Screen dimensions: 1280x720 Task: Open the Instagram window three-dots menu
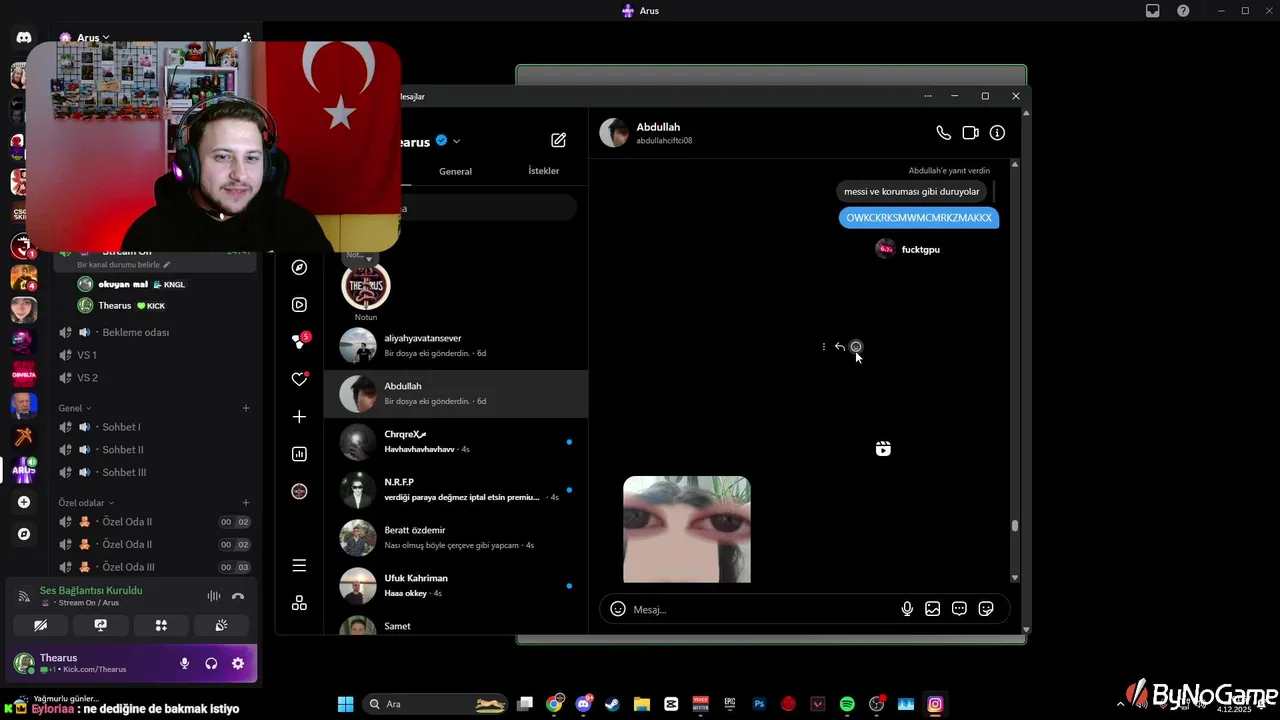(928, 96)
